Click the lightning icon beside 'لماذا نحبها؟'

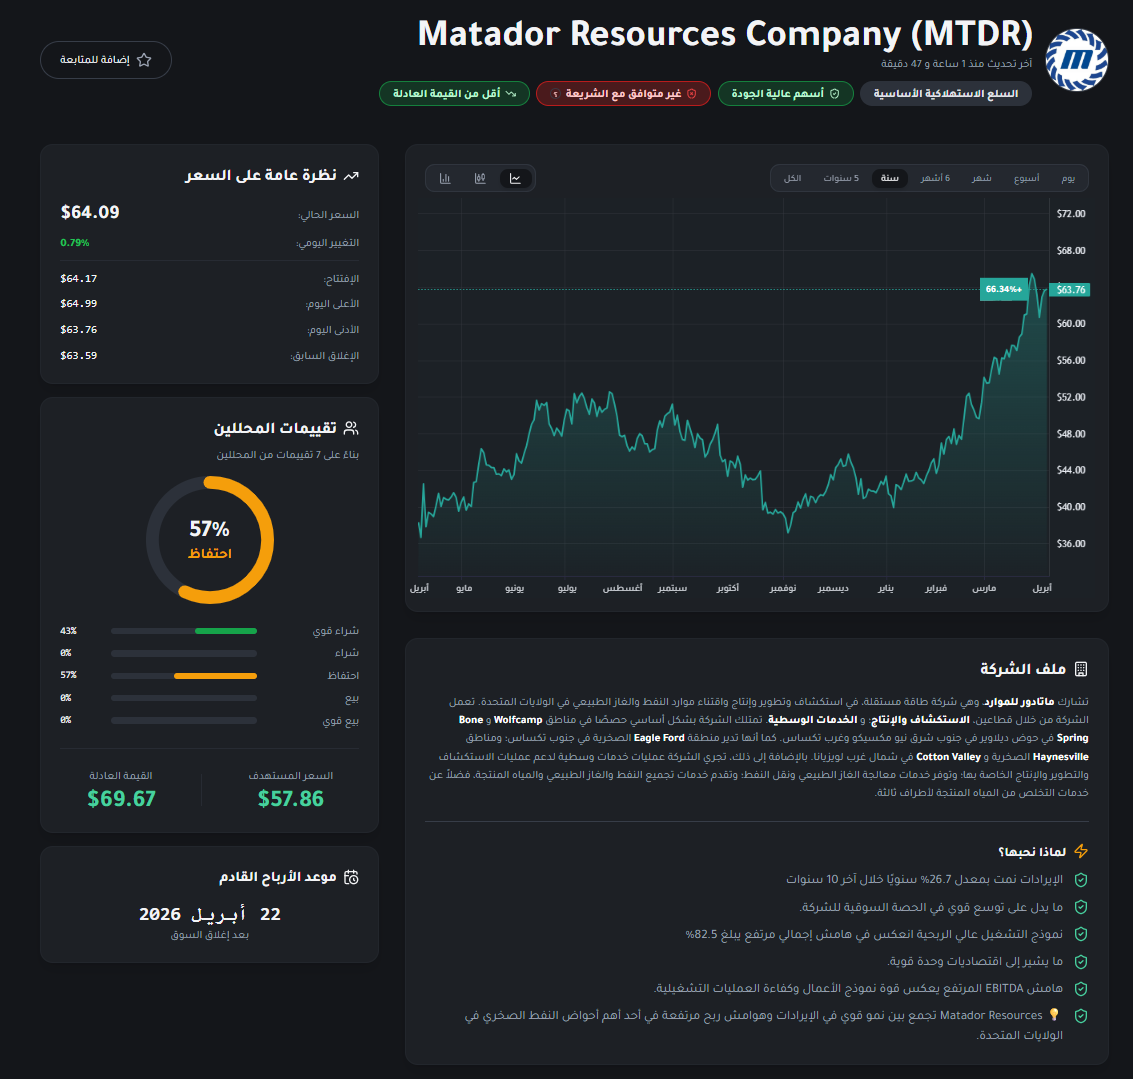[1081, 851]
